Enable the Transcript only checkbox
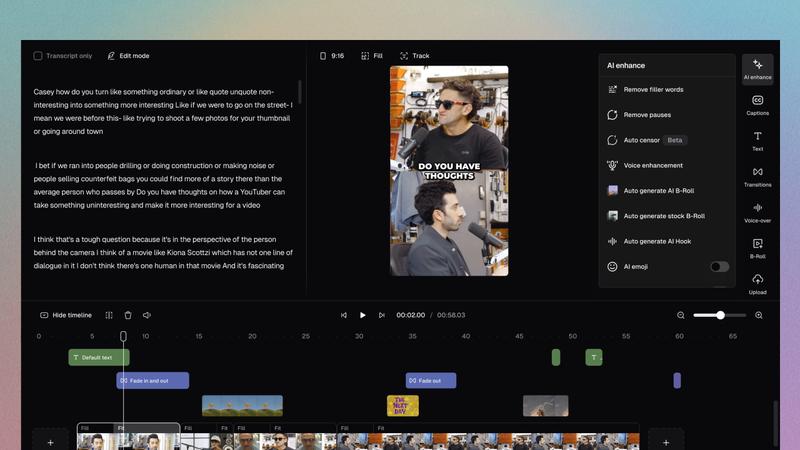 tap(38, 56)
